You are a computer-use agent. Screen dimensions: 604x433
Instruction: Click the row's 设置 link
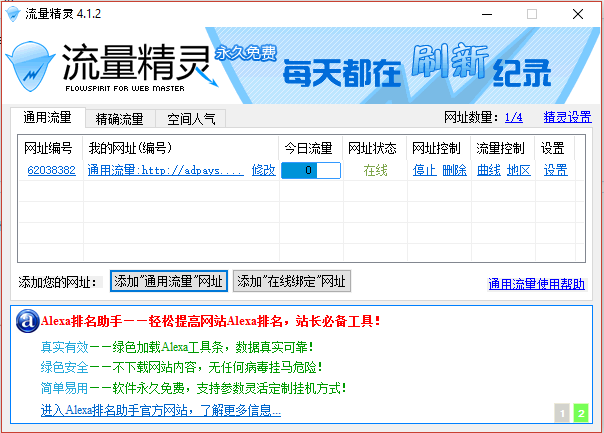[x=555, y=170]
